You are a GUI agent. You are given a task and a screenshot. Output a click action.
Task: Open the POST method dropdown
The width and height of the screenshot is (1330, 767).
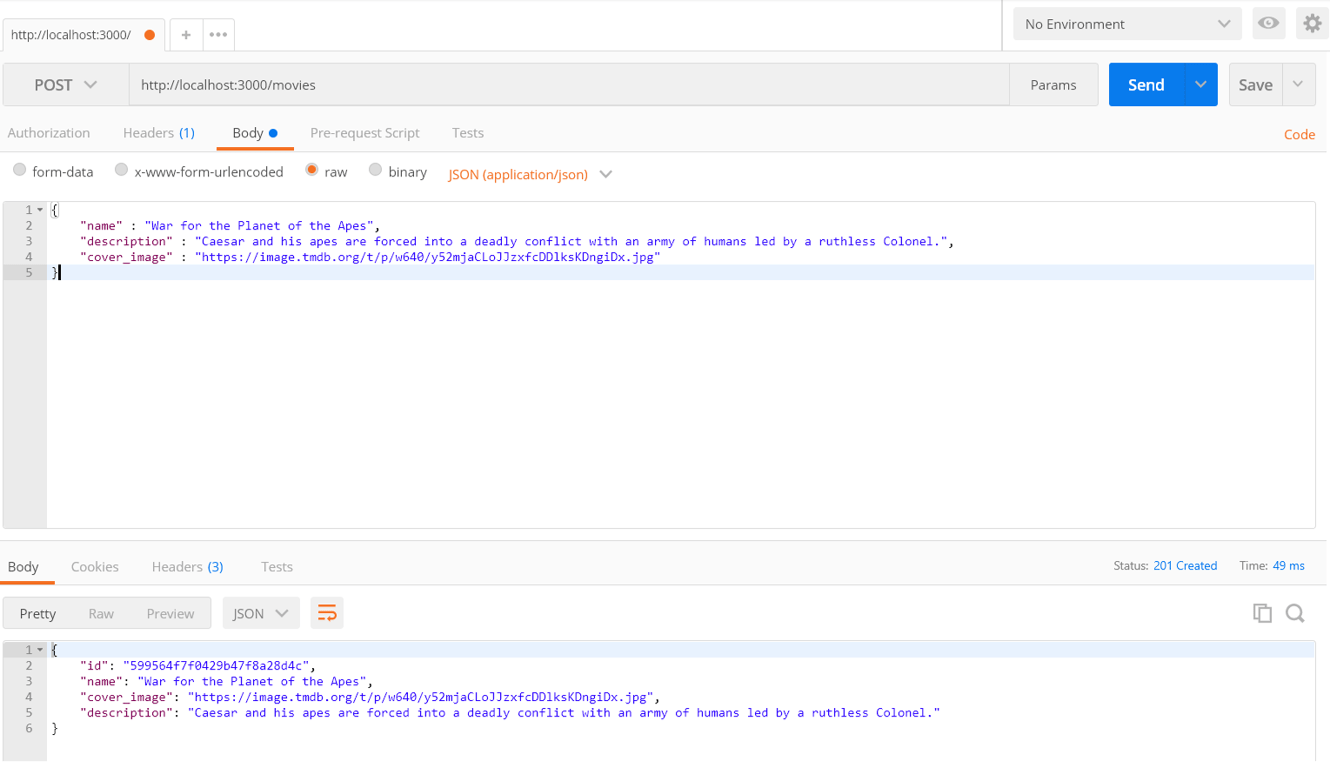66,85
